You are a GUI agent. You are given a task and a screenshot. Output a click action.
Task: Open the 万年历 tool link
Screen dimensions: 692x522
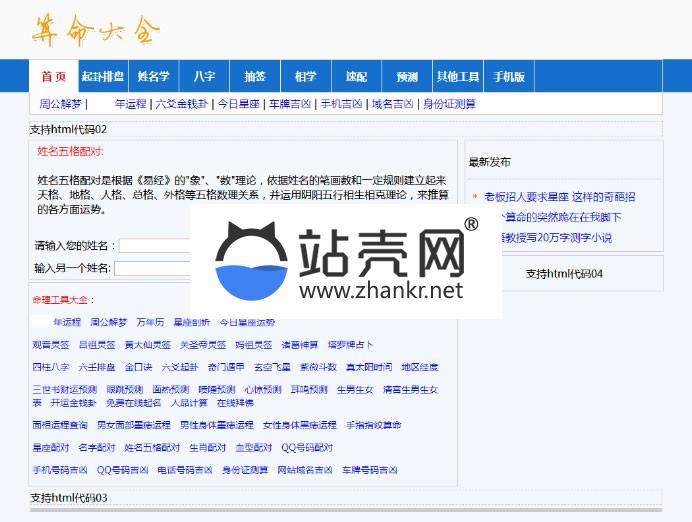coord(150,322)
